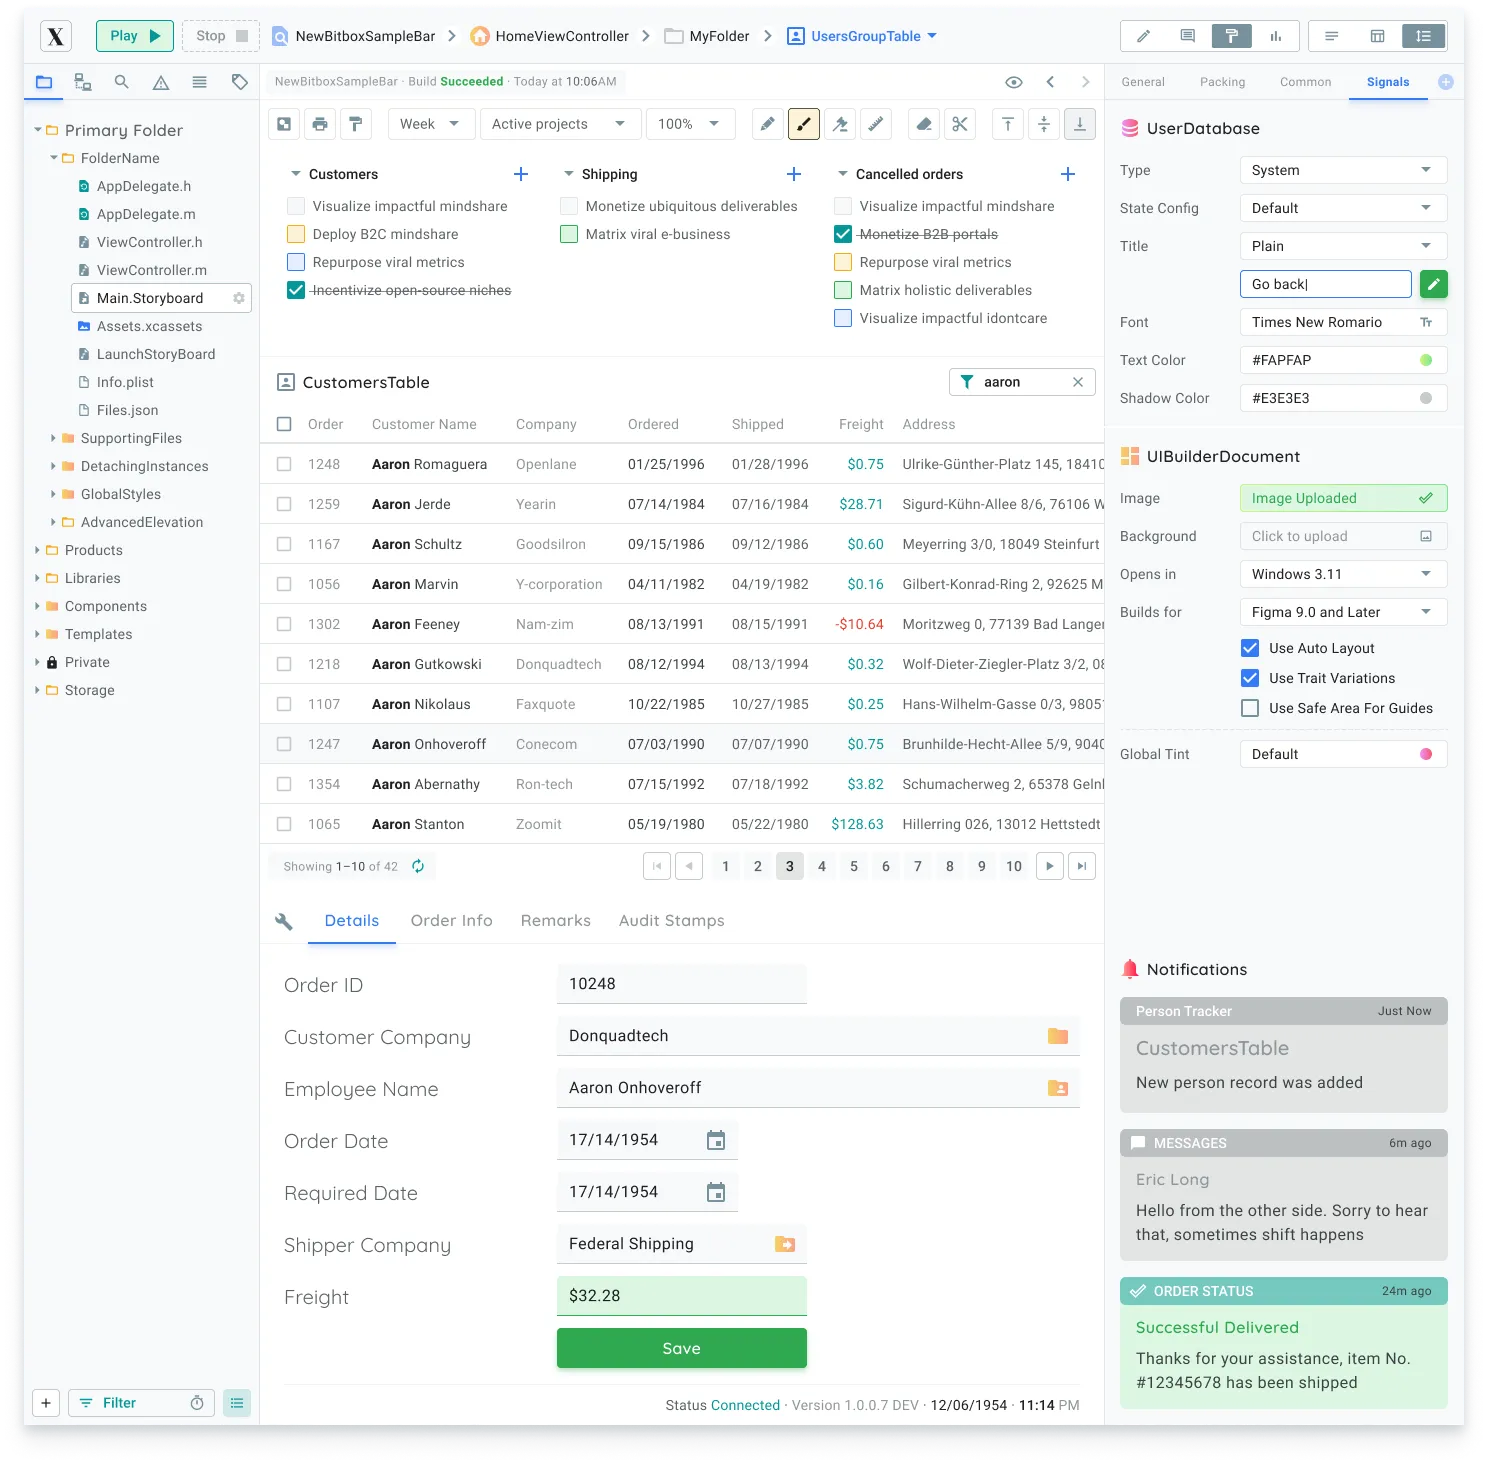This screenshot has height=1465, width=1488.
Task: Enable Use Safe Area For Guides
Action: [x=1249, y=708]
